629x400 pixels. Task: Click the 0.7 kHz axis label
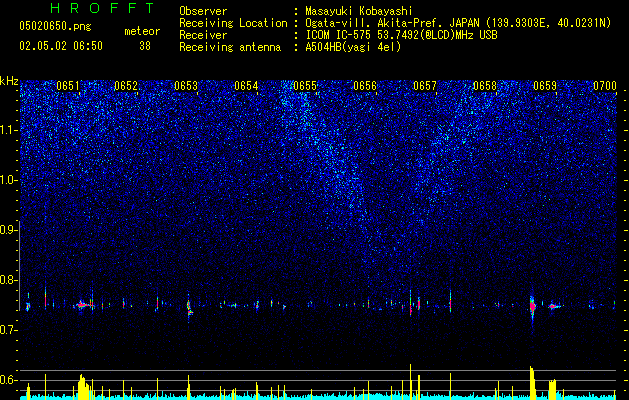8,330
